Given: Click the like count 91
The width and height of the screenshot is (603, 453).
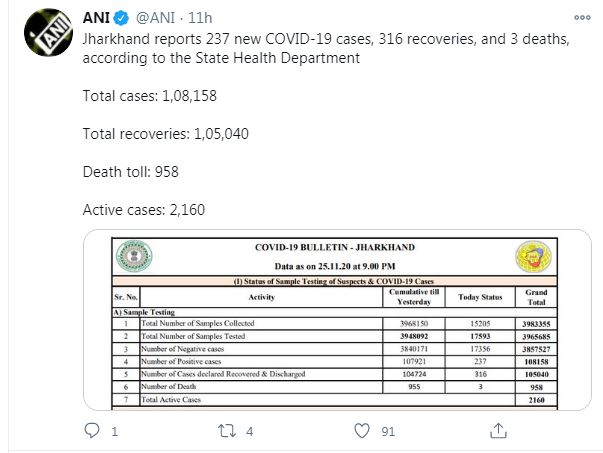Looking at the screenshot, I should tap(388, 432).
